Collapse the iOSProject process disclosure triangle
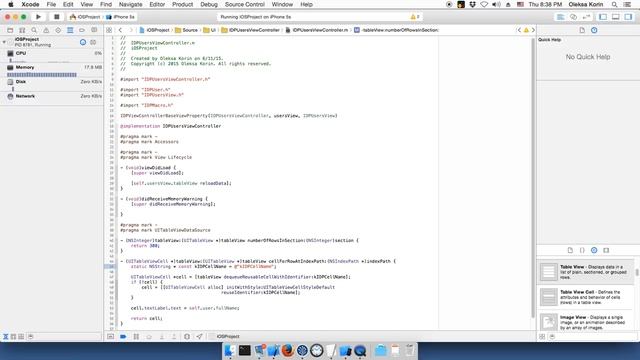Image resolution: width=640 pixels, height=360 pixels. [4, 42]
